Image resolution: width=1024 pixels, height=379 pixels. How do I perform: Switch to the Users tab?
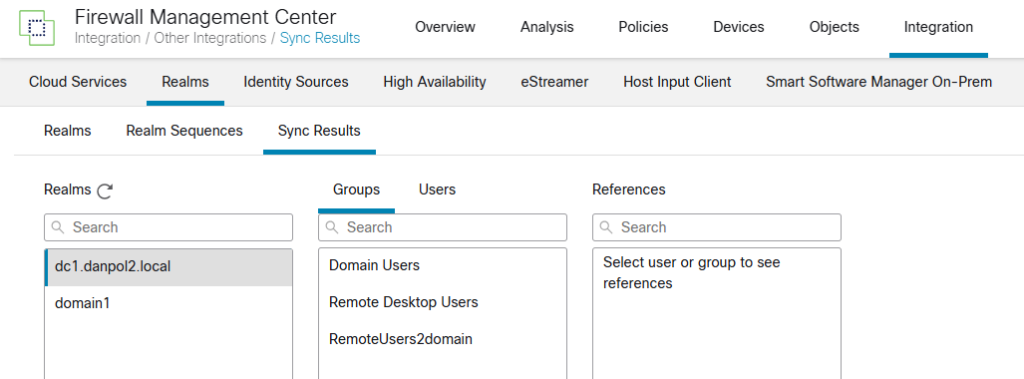click(x=437, y=190)
